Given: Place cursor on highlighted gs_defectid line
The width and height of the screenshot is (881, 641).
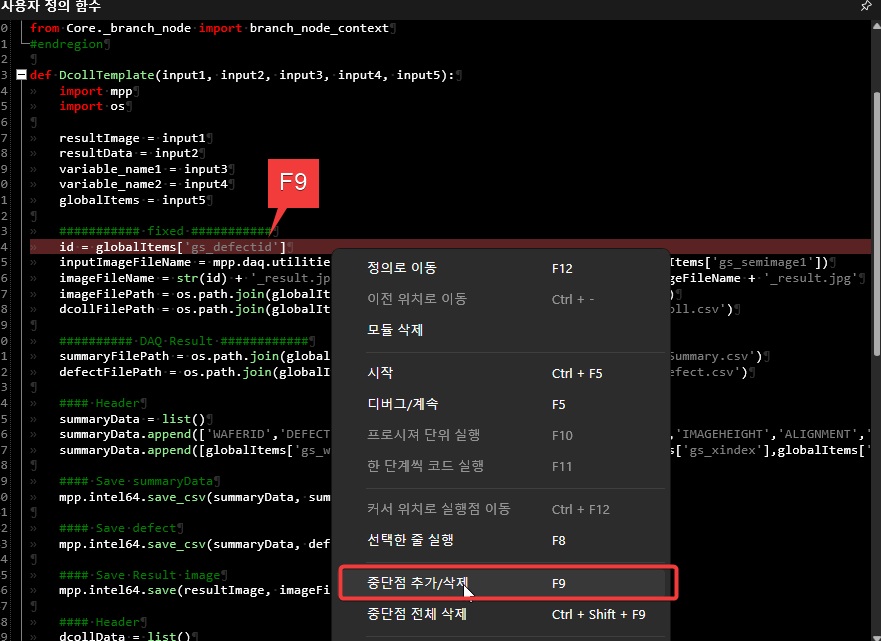Looking at the screenshot, I should pos(172,247).
